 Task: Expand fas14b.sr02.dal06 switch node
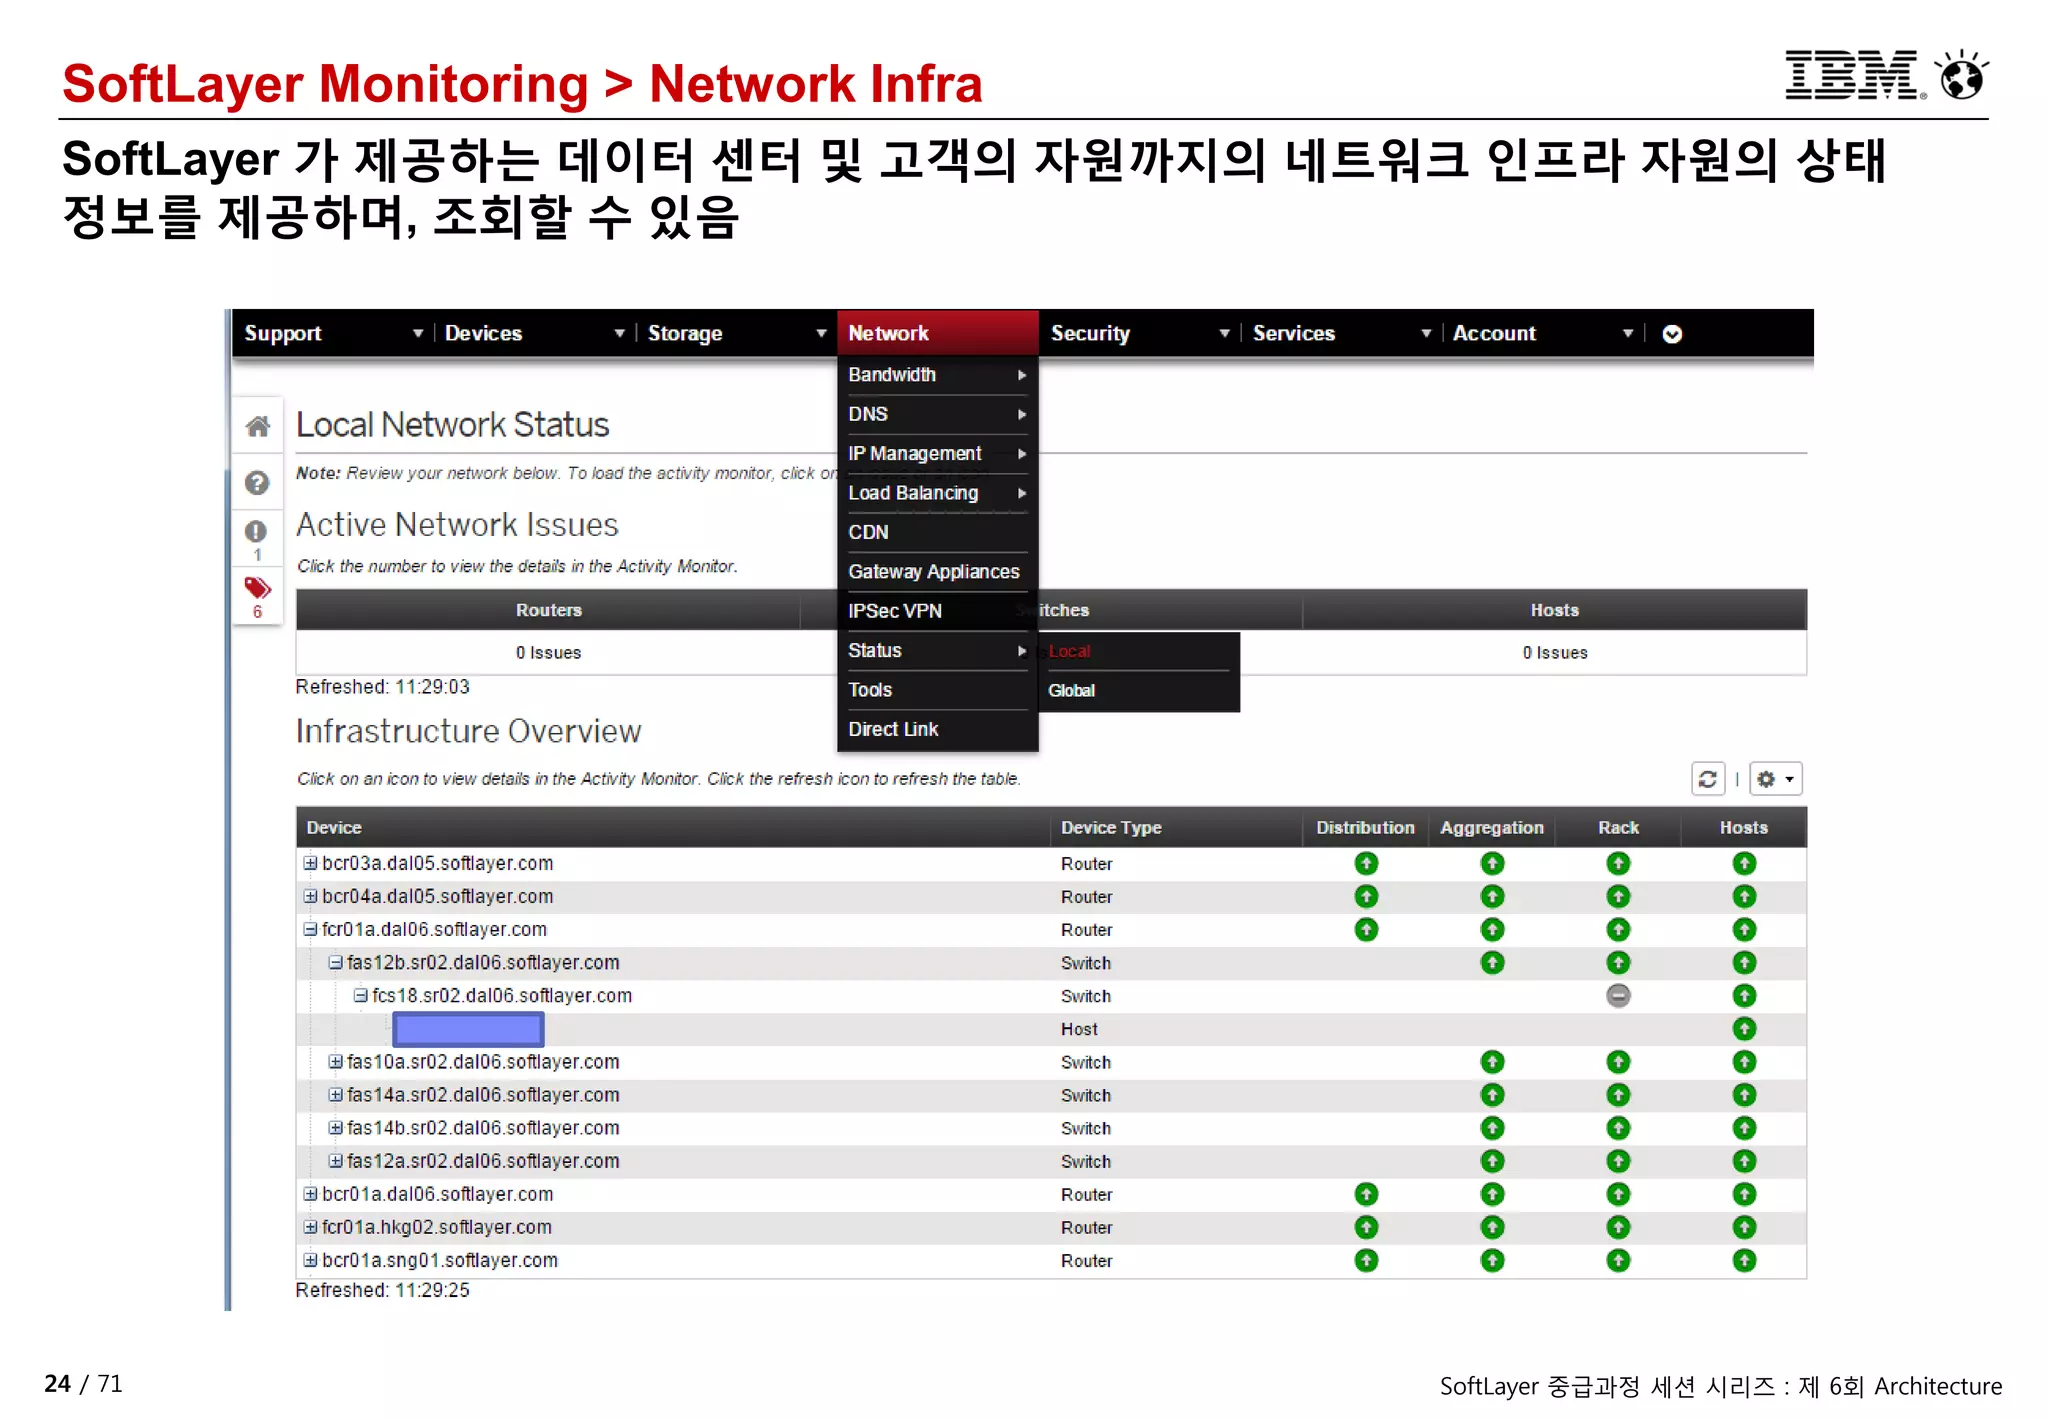(336, 1128)
